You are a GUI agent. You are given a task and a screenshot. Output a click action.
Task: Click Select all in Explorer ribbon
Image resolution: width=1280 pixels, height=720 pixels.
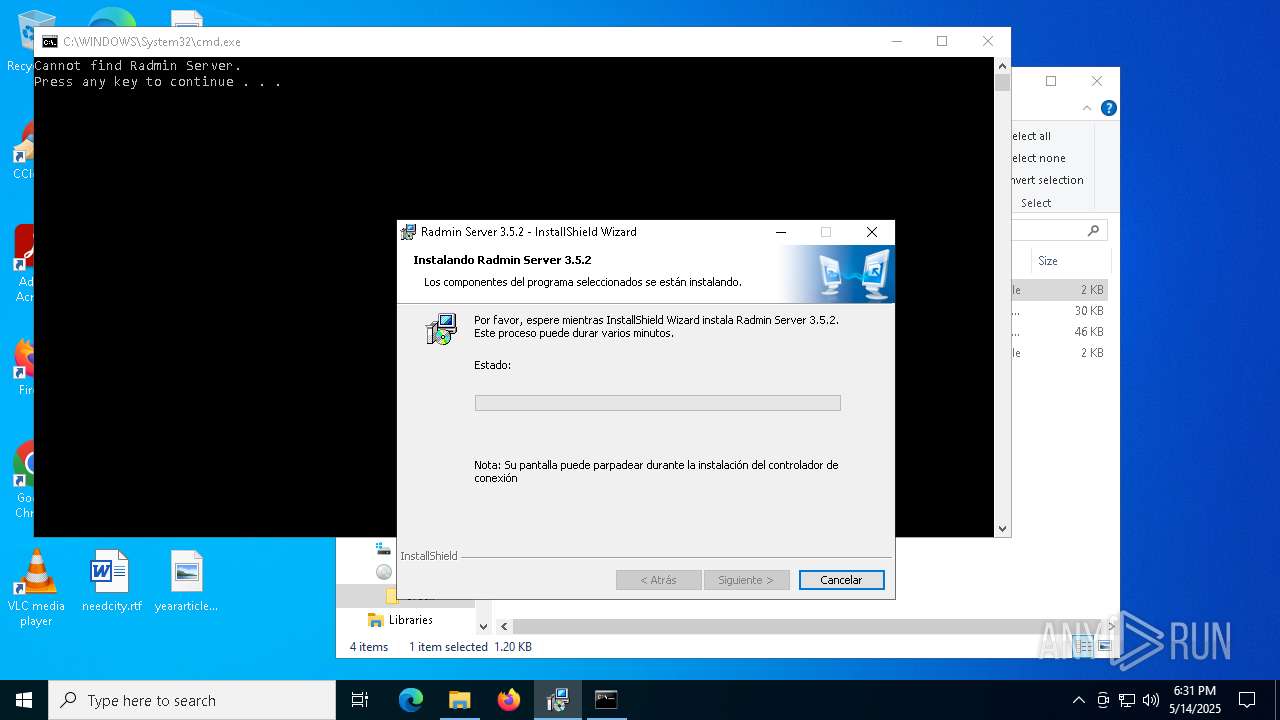pyautogui.click(x=1030, y=136)
